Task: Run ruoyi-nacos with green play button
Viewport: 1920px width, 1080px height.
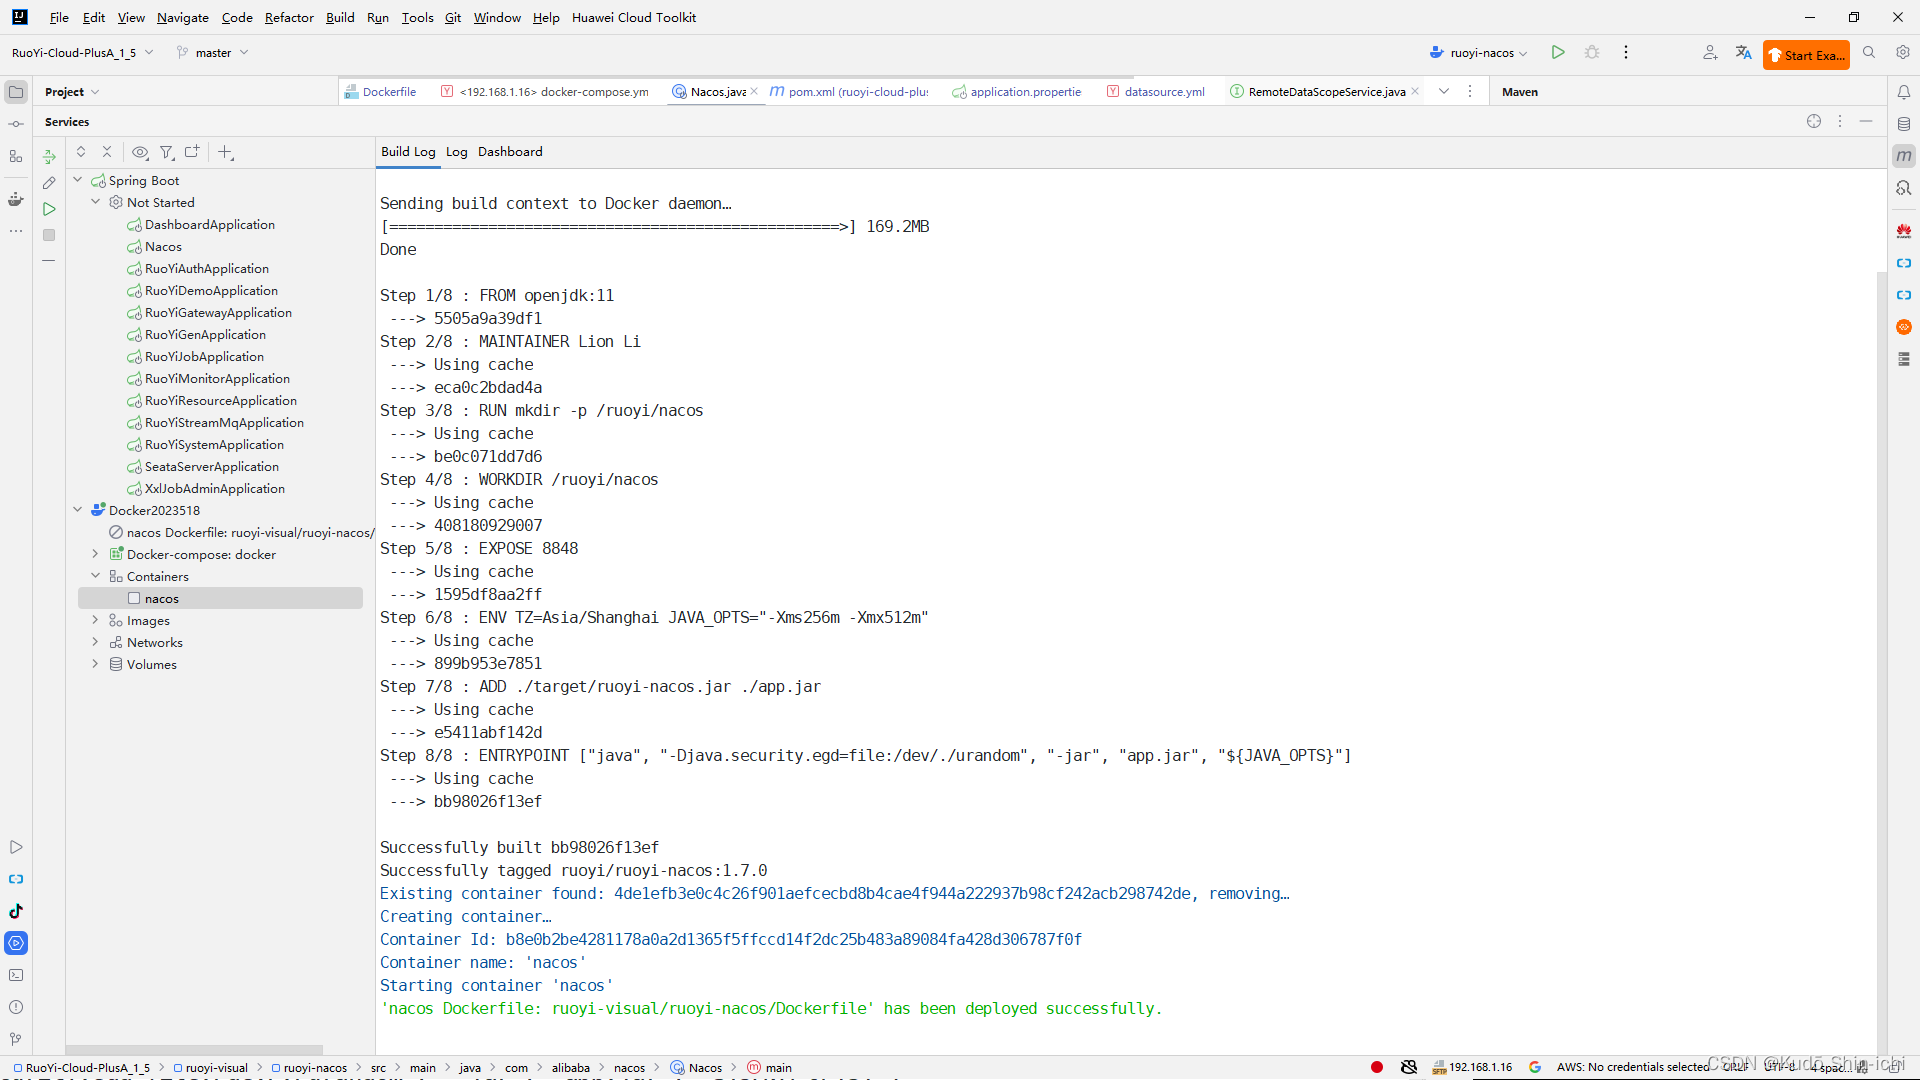Action: 1557,53
